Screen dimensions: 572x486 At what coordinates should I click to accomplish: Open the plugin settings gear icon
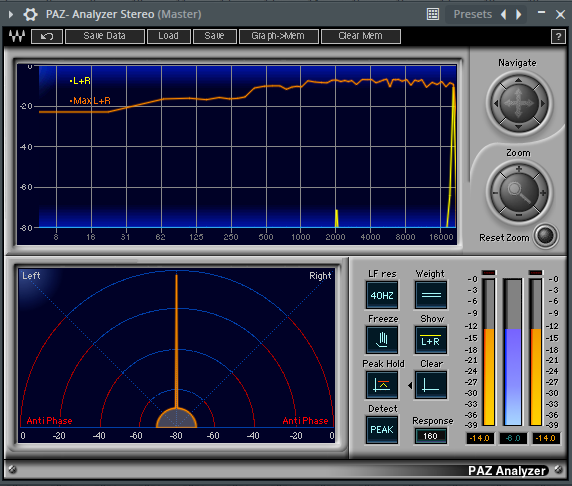[30, 15]
